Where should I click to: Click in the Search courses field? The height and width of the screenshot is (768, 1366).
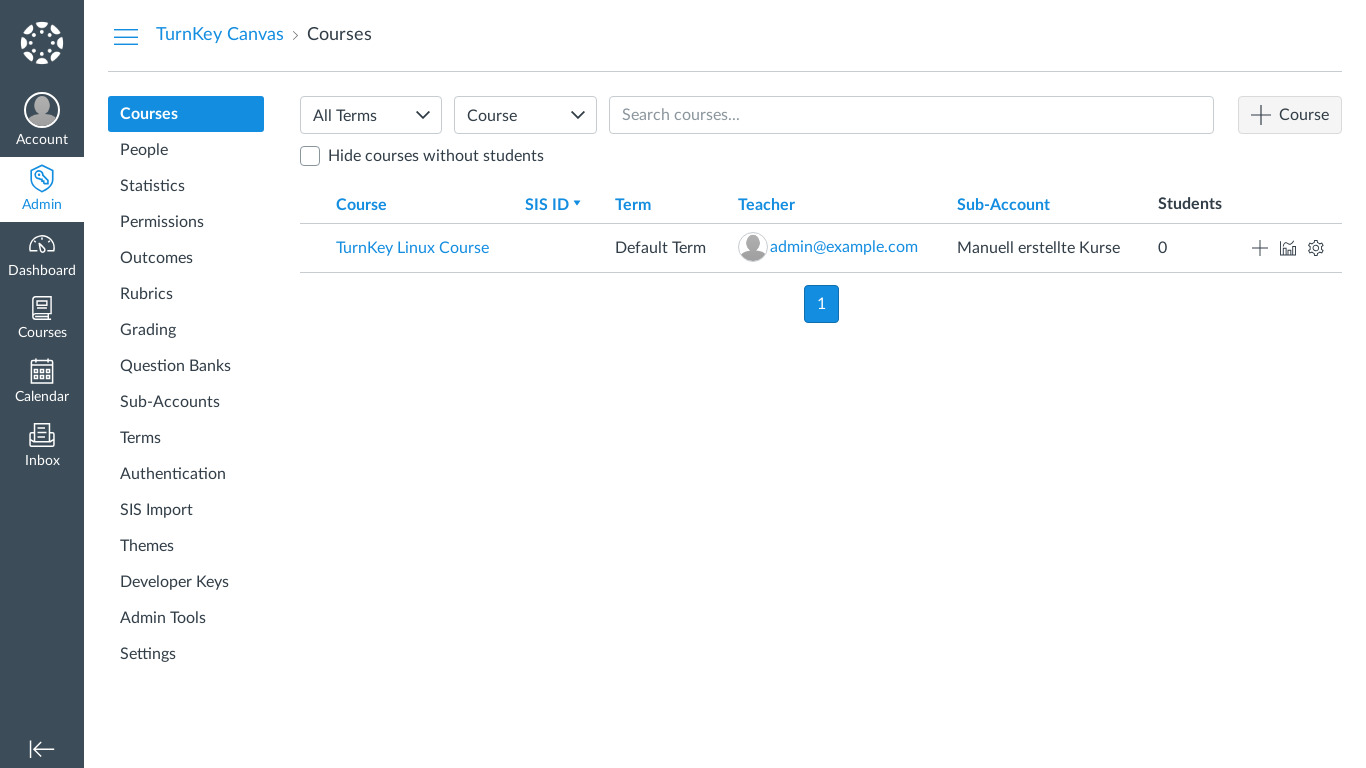point(910,115)
